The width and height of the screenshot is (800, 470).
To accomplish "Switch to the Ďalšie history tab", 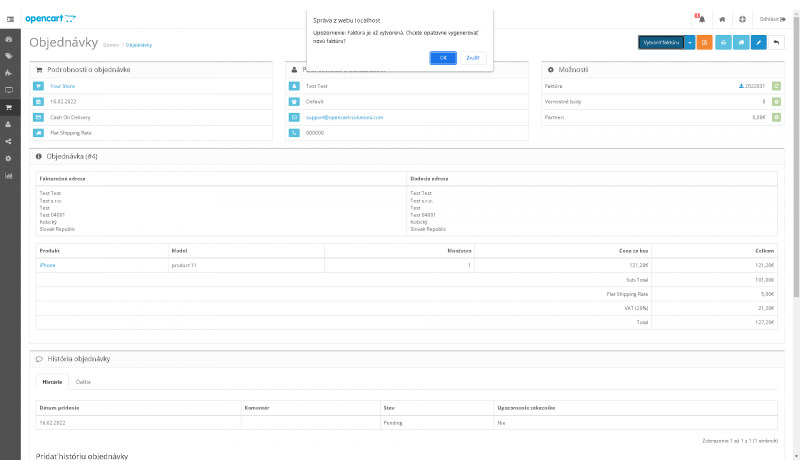I will point(84,382).
